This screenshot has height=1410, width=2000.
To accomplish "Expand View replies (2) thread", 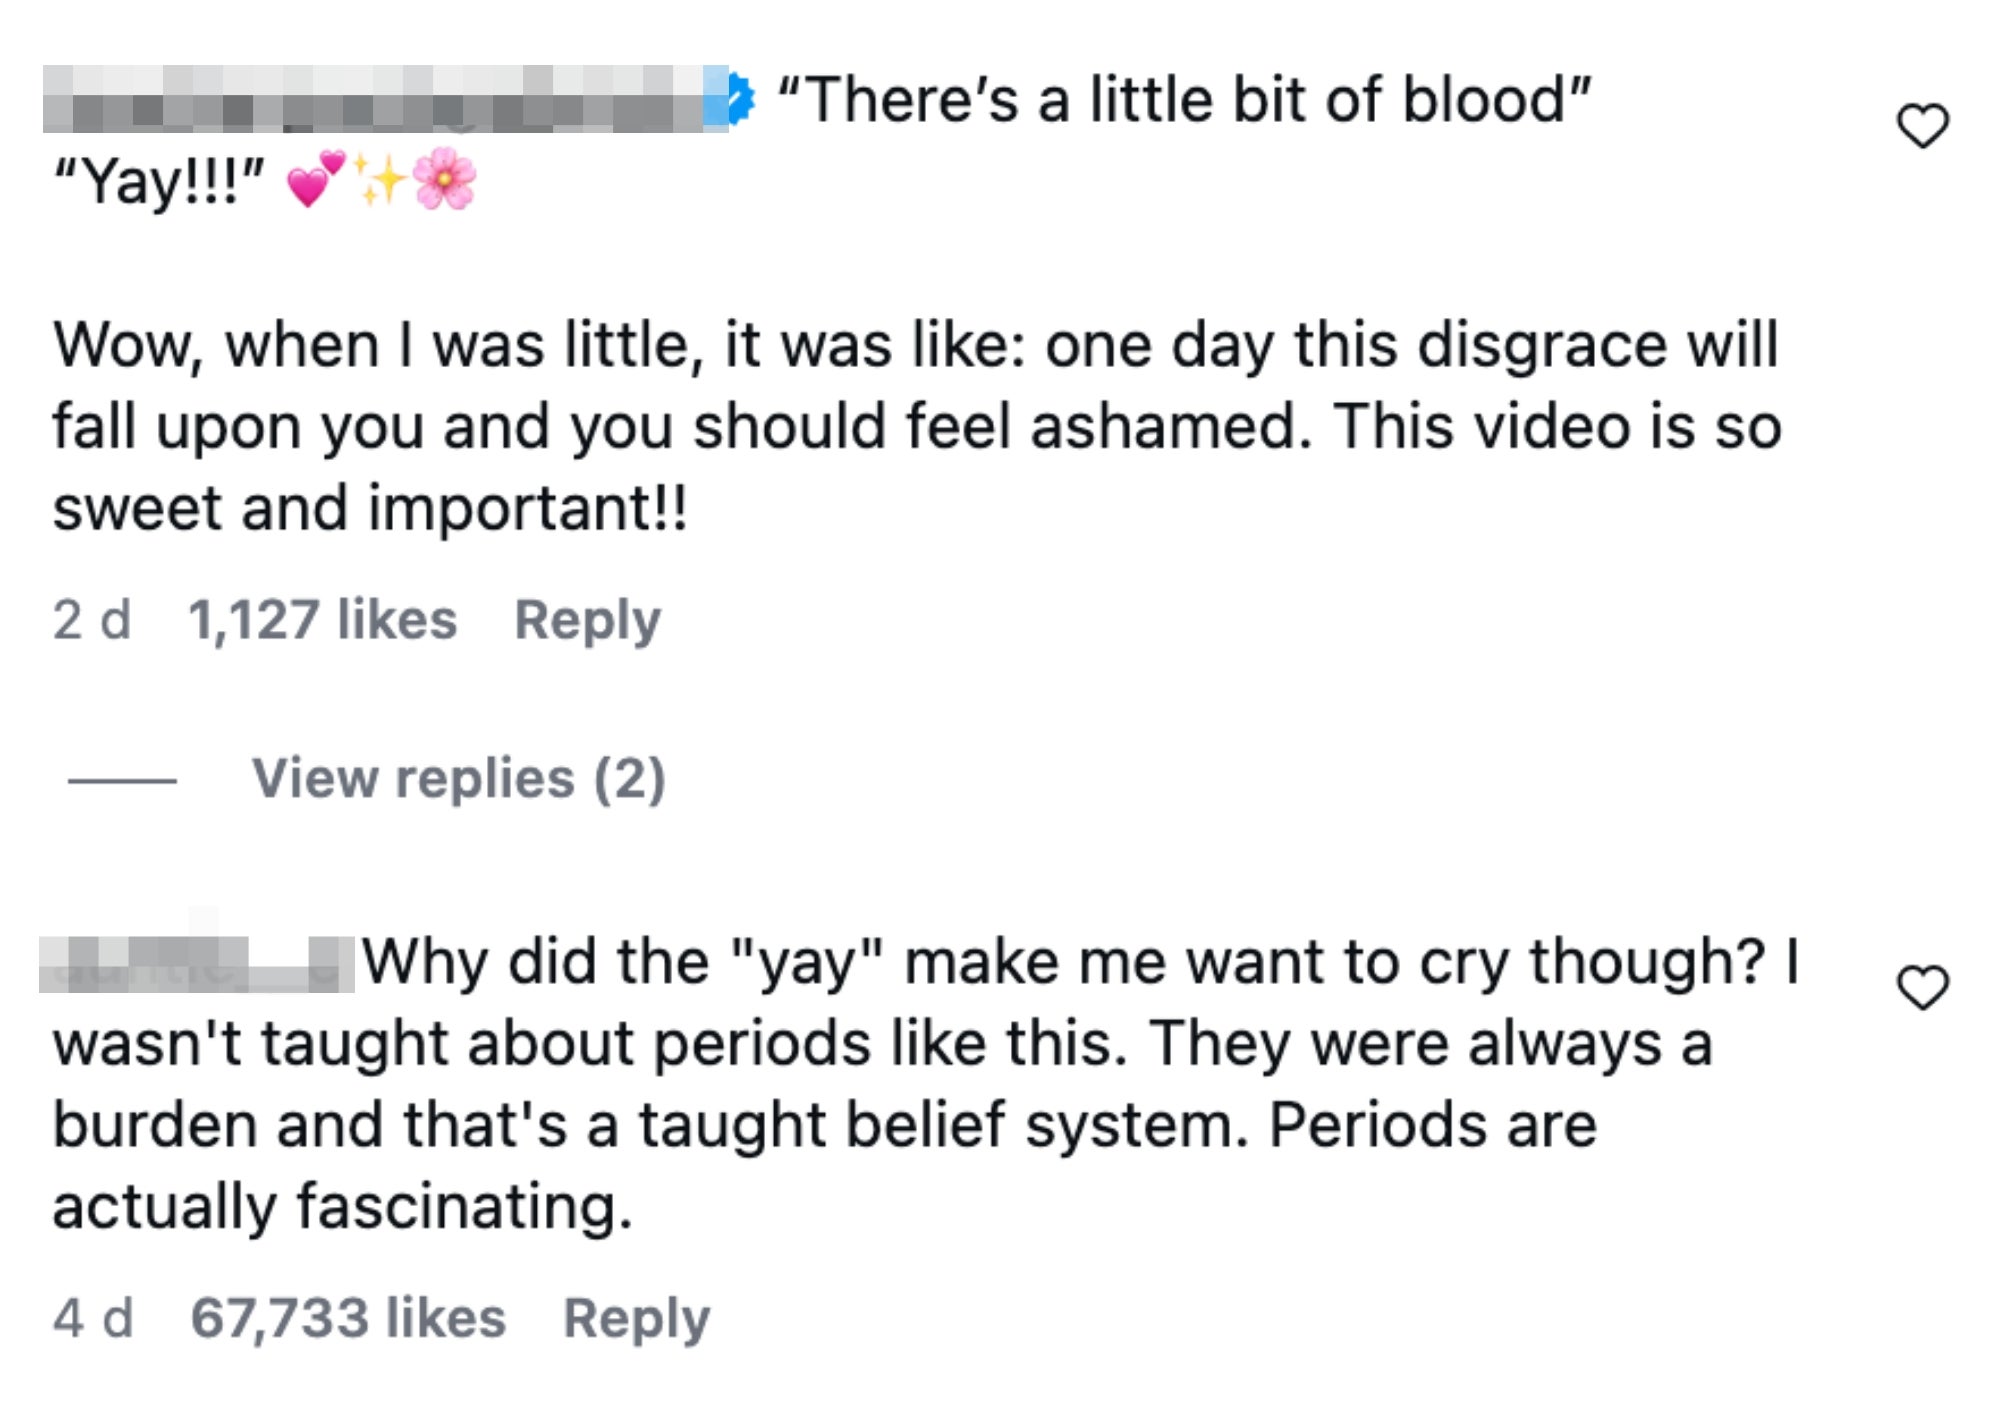I will click(x=458, y=778).
